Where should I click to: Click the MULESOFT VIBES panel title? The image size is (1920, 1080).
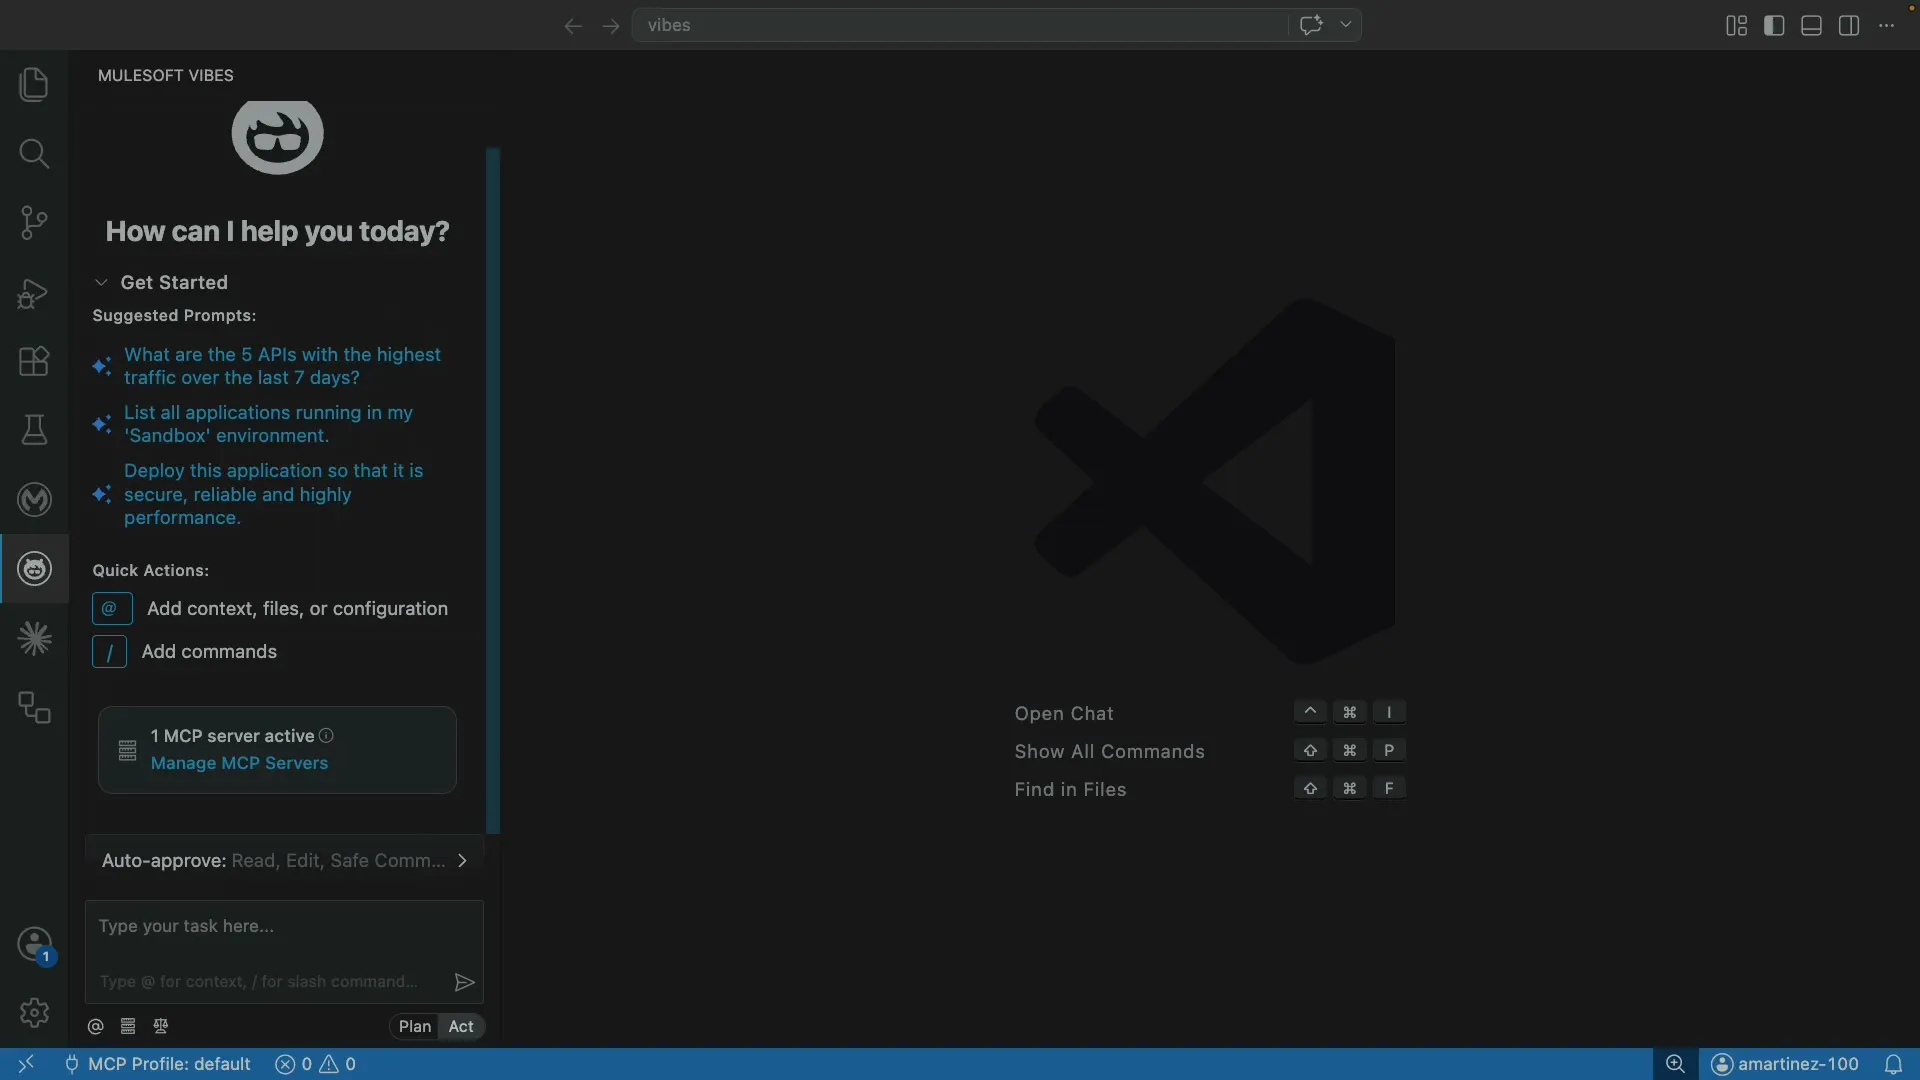tap(166, 76)
